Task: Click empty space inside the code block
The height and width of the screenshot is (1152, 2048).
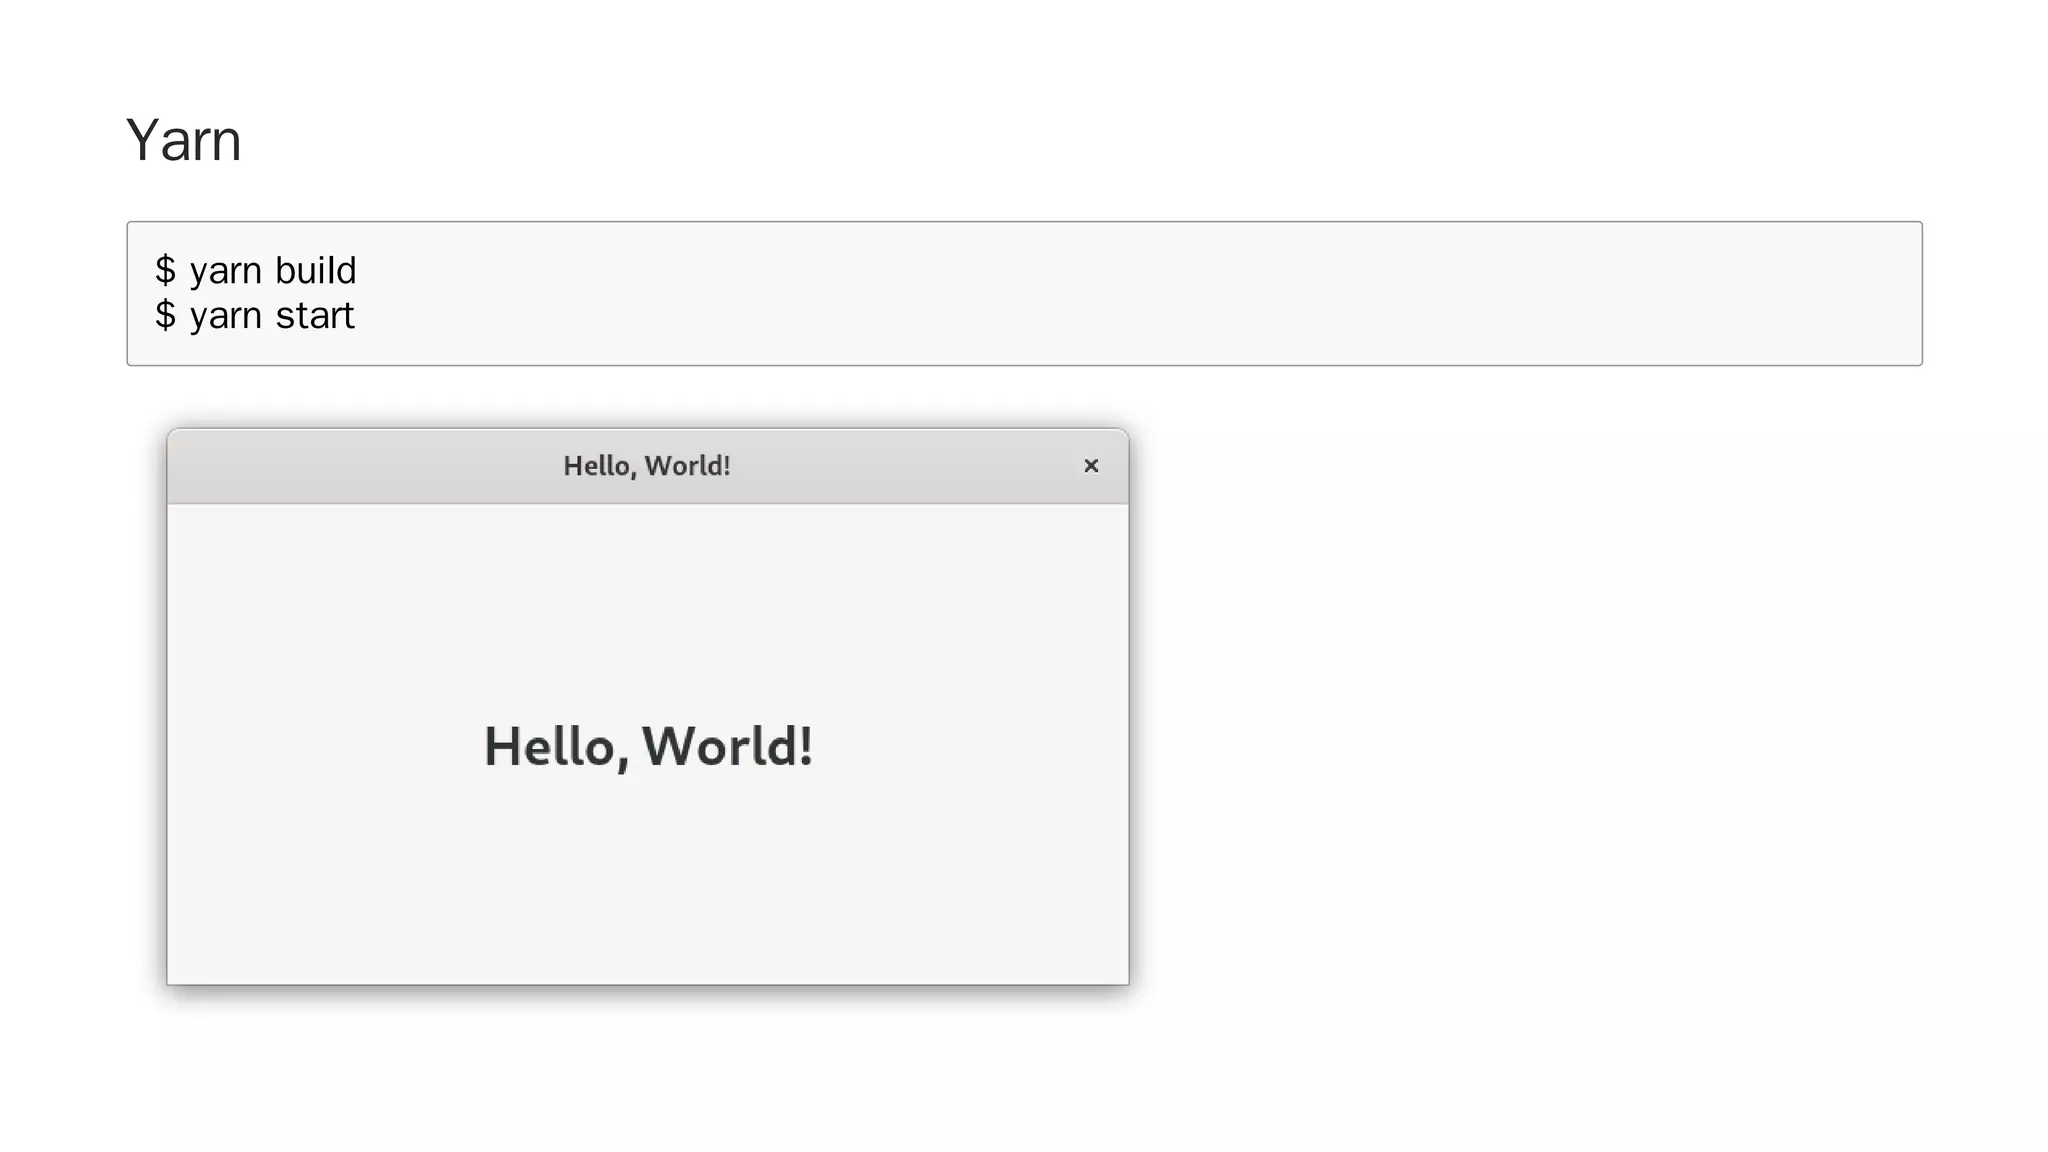Action: click(x=1100, y=294)
